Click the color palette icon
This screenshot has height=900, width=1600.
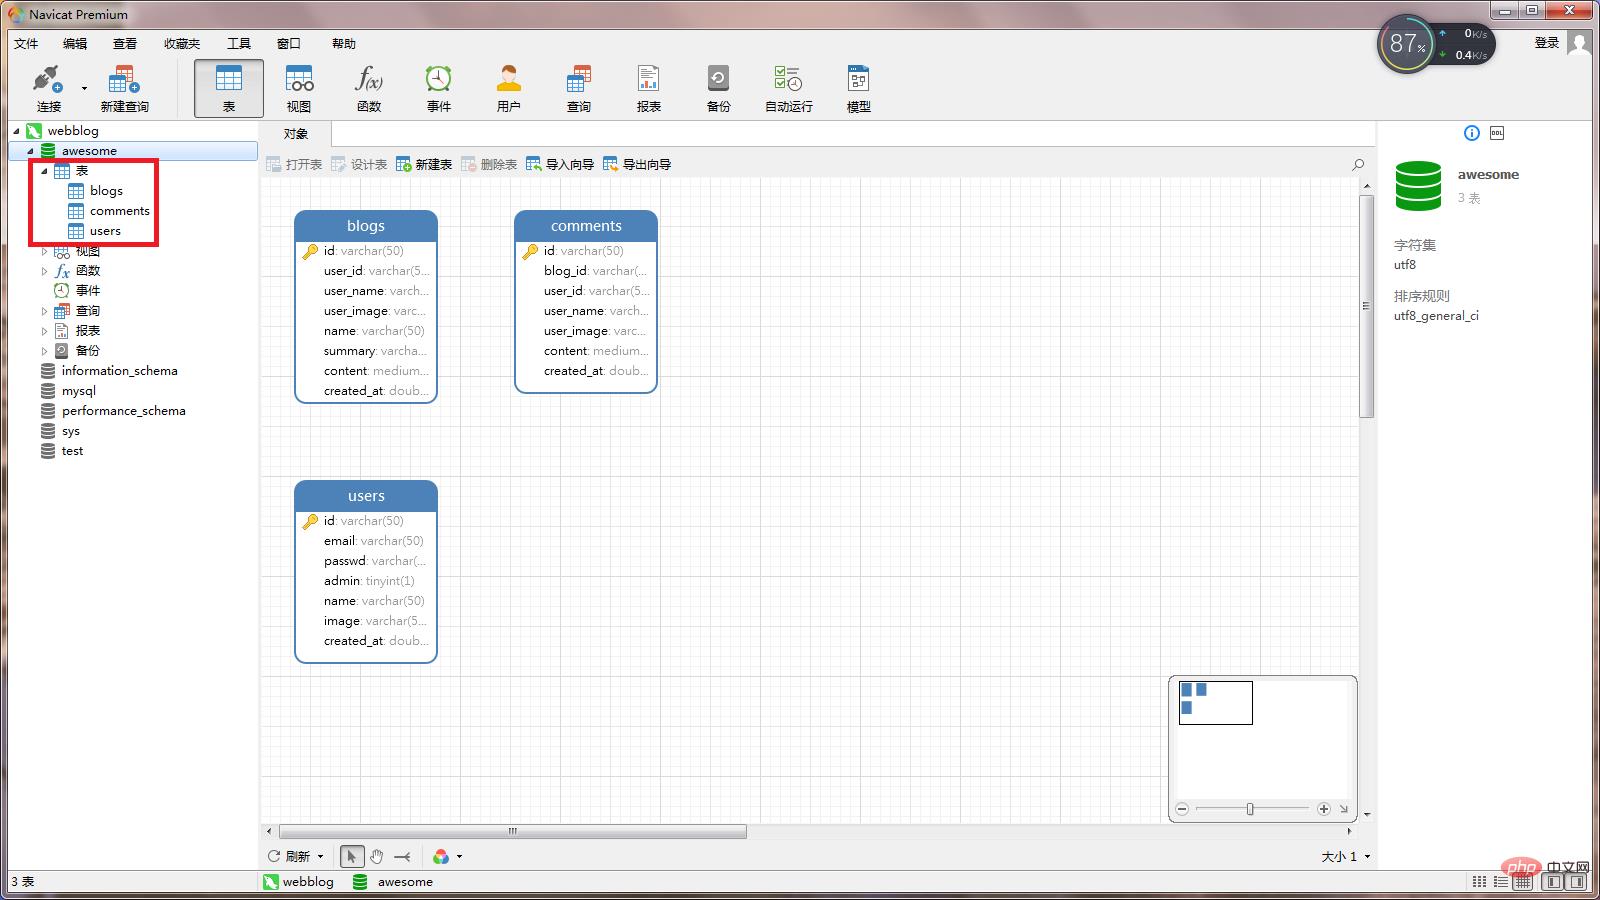click(441, 856)
